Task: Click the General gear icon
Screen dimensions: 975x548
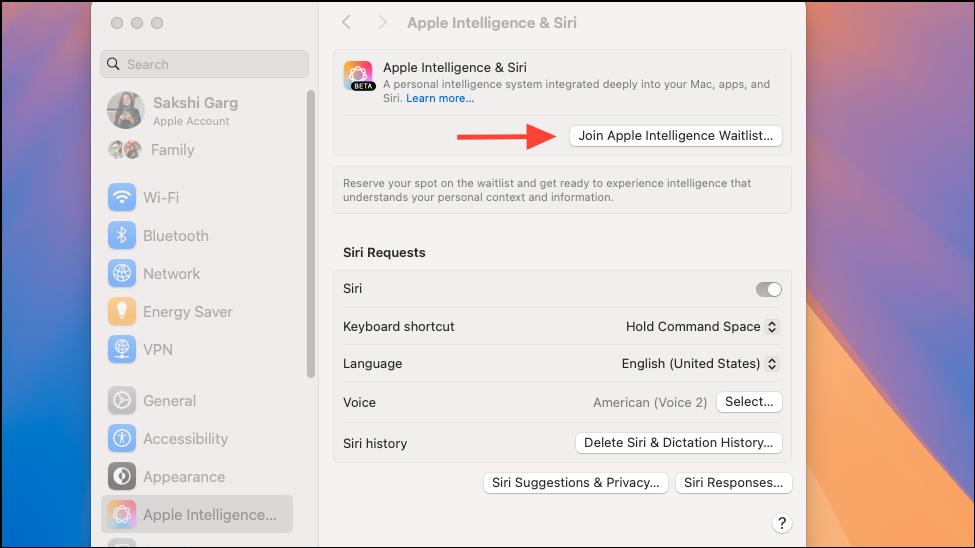Action: (122, 401)
